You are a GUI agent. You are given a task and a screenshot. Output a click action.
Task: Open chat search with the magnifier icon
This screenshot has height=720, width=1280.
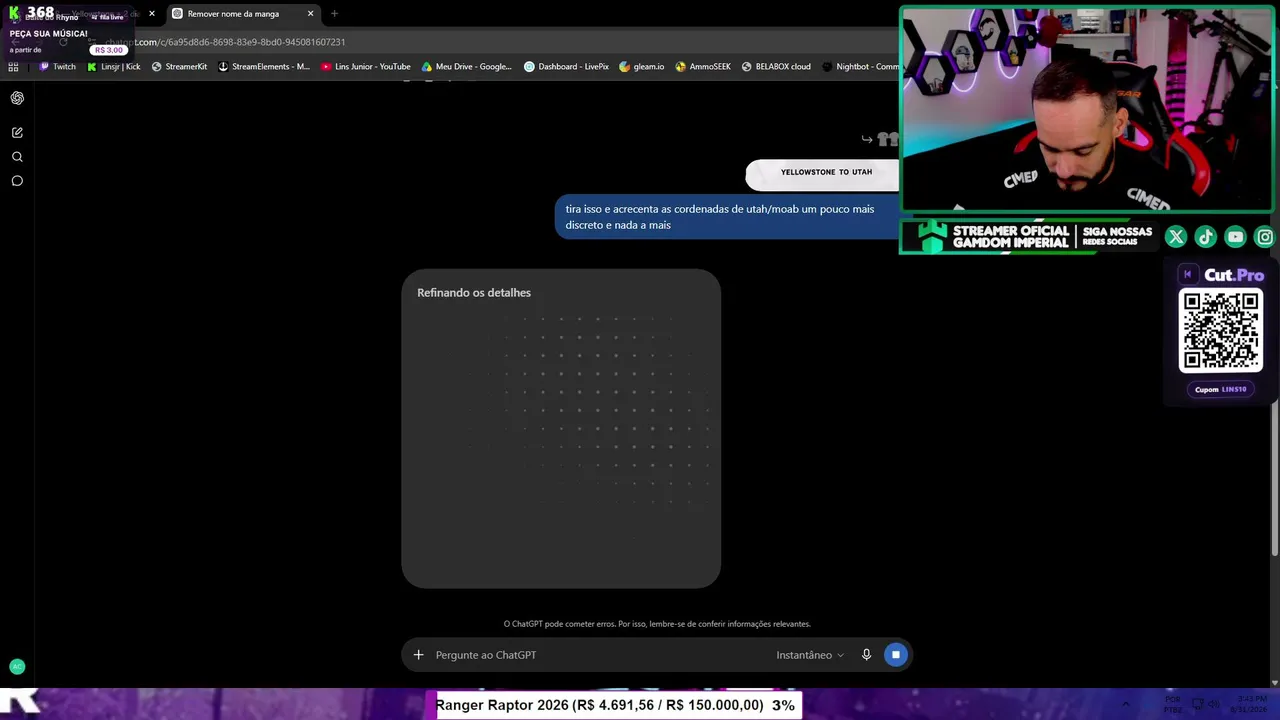(17, 157)
